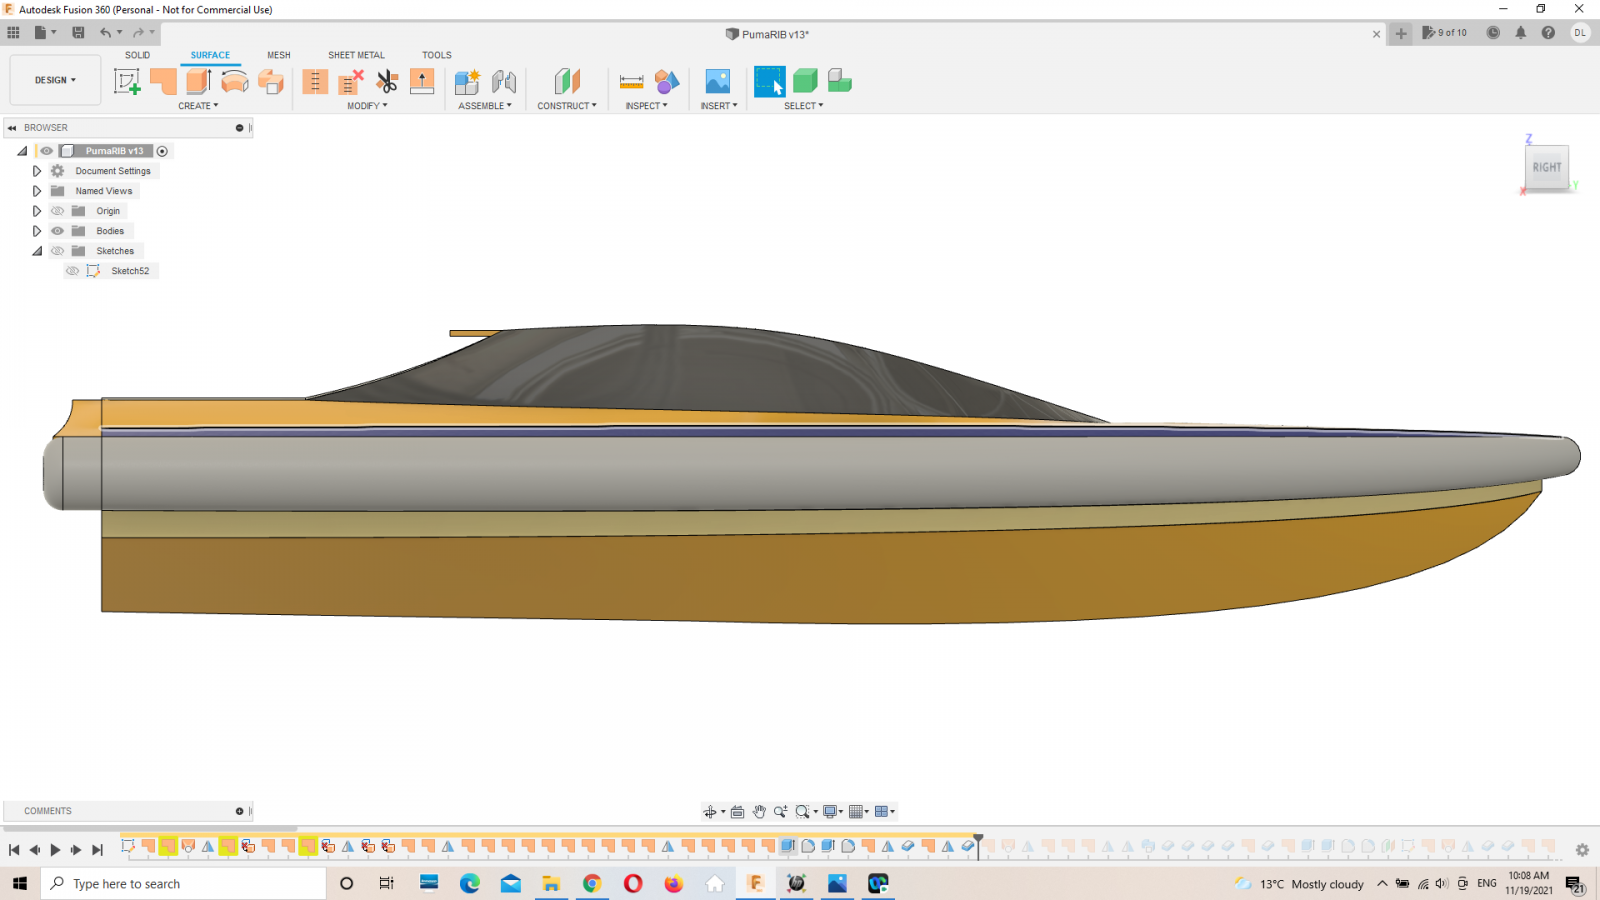Collapse the PumaRIB v13 root node

22,151
